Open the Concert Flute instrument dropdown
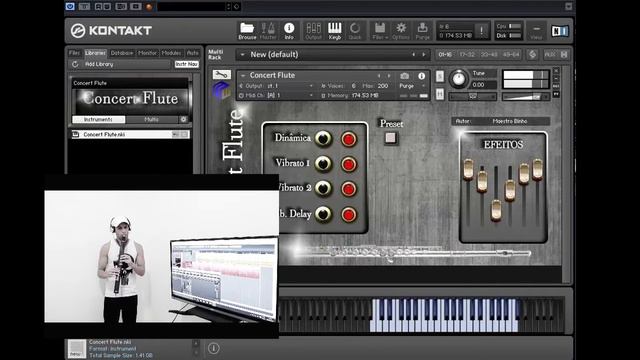This screenshot has height=360, width=640. 243,76
